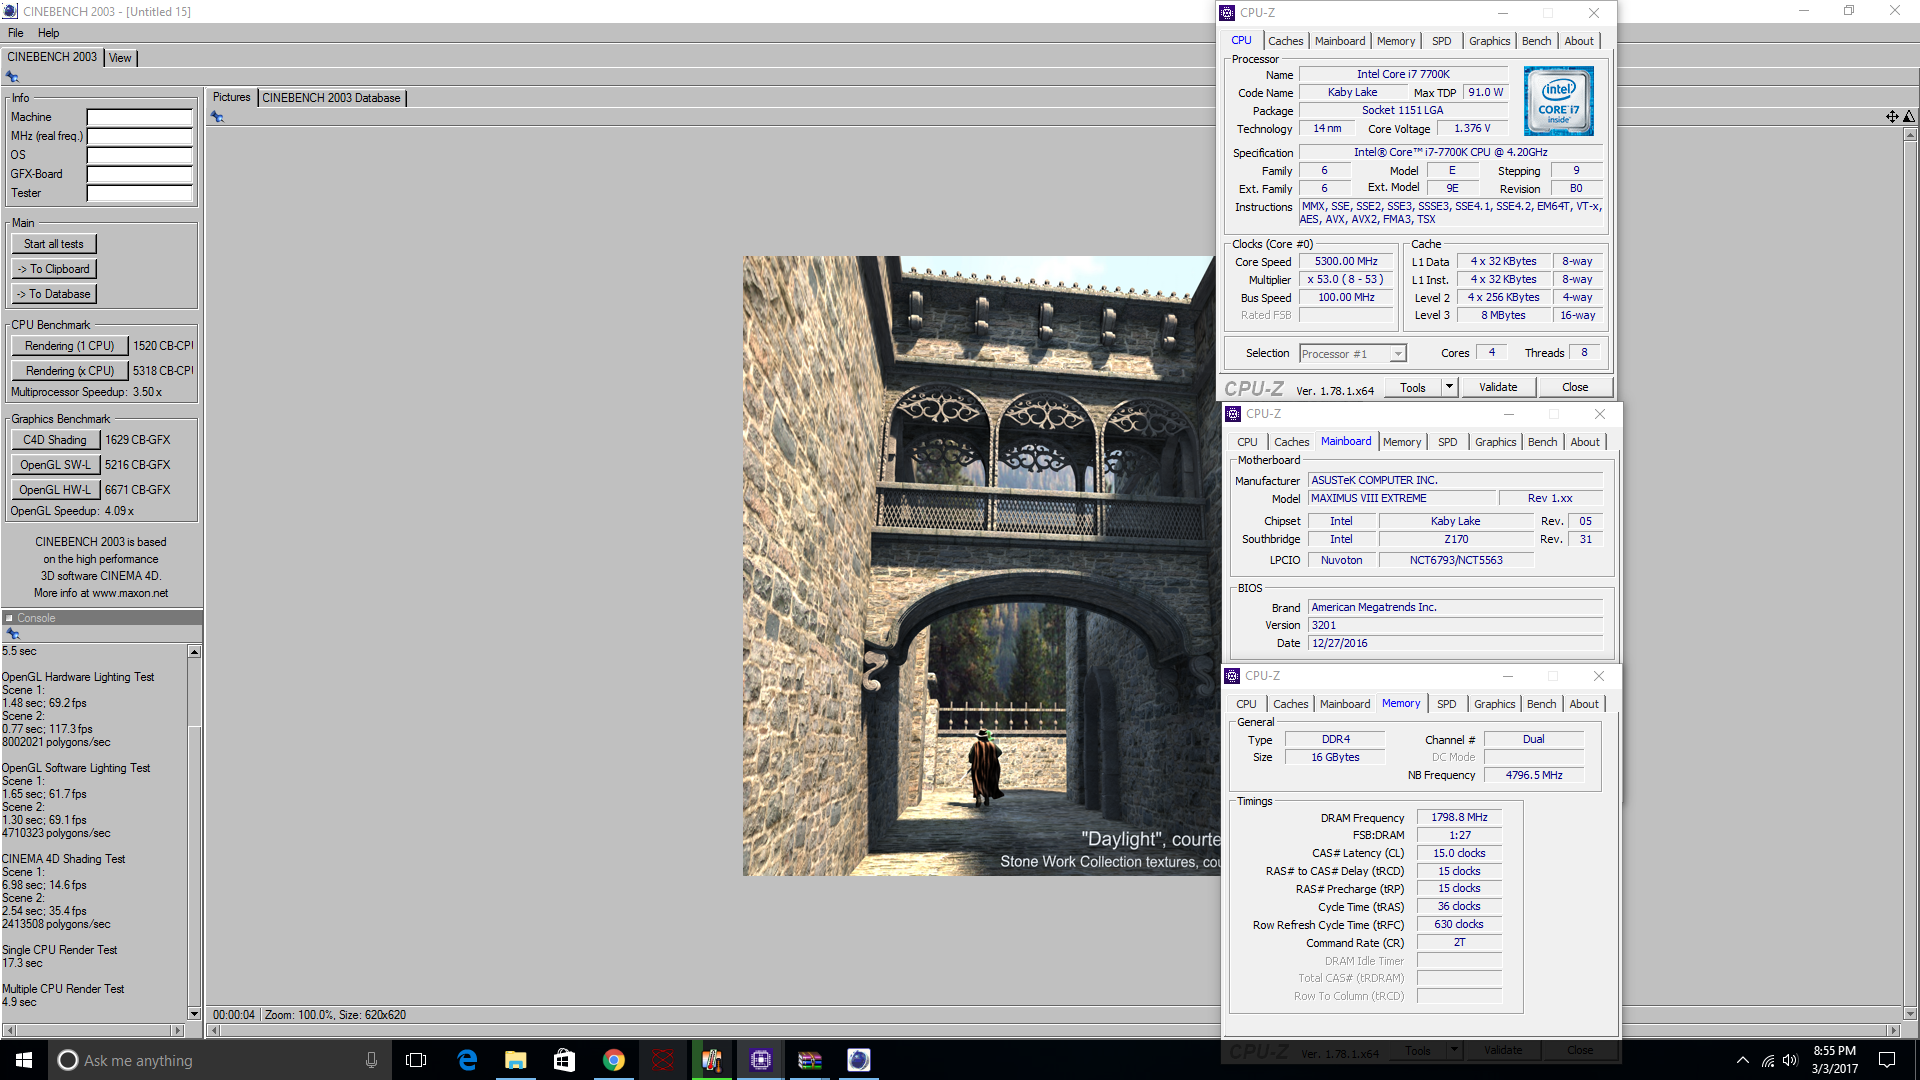1920x1080 pixels.
Task: Open the About tab in the Memory CPU-Z window
Action: 1583,704
